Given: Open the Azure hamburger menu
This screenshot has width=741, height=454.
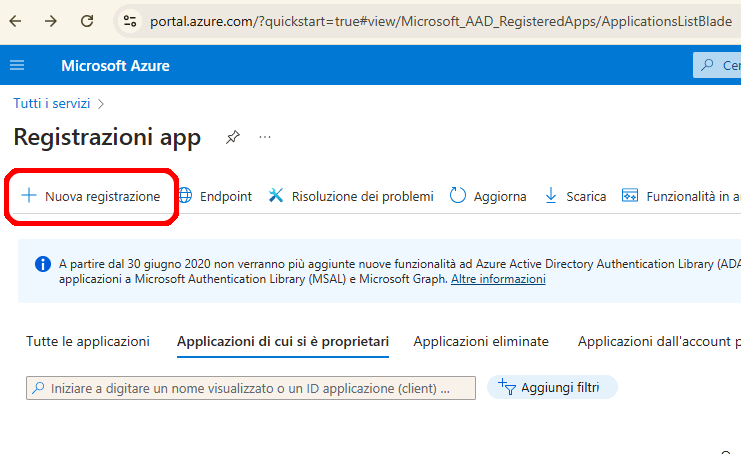Looking at the screenshot, I should click(x=17, y=65).
